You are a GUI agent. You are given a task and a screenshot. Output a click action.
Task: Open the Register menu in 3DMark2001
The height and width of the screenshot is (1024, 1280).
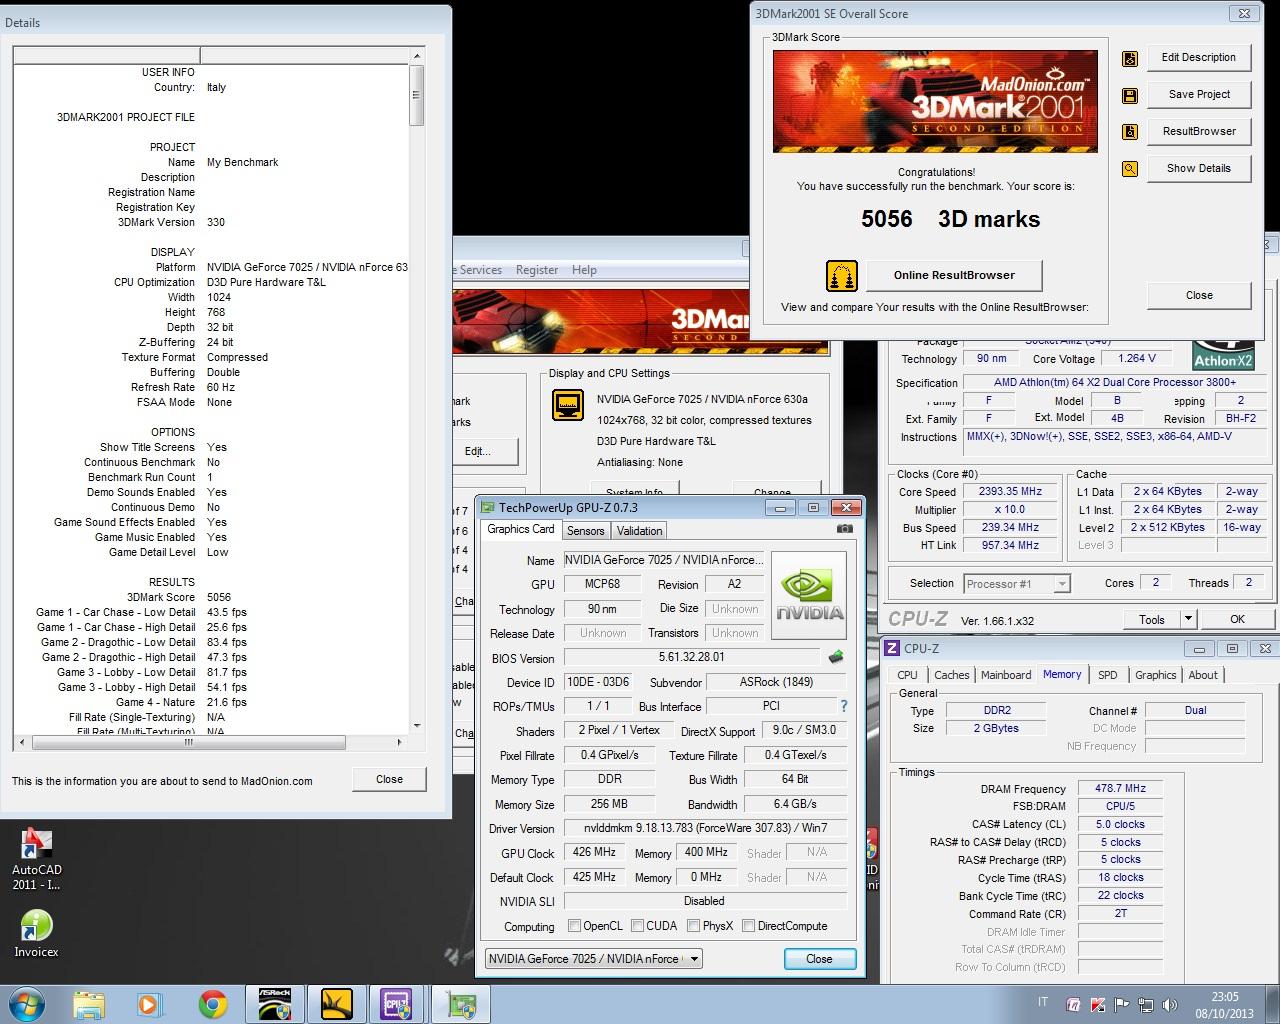[537, 270]
